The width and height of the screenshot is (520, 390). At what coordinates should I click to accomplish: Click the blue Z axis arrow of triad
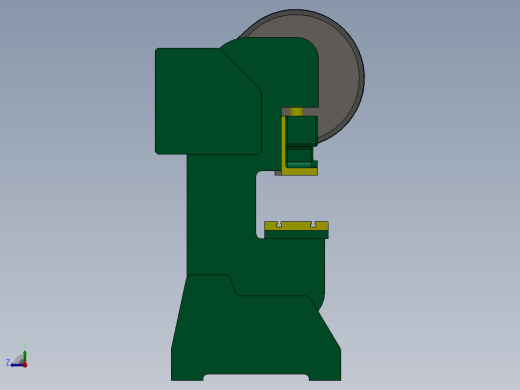point(16,365)
